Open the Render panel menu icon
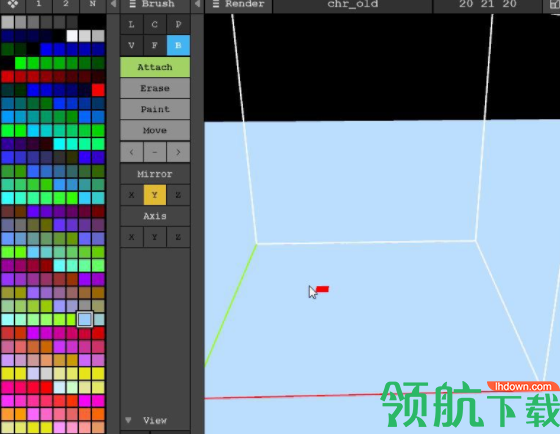 (216, 4)
